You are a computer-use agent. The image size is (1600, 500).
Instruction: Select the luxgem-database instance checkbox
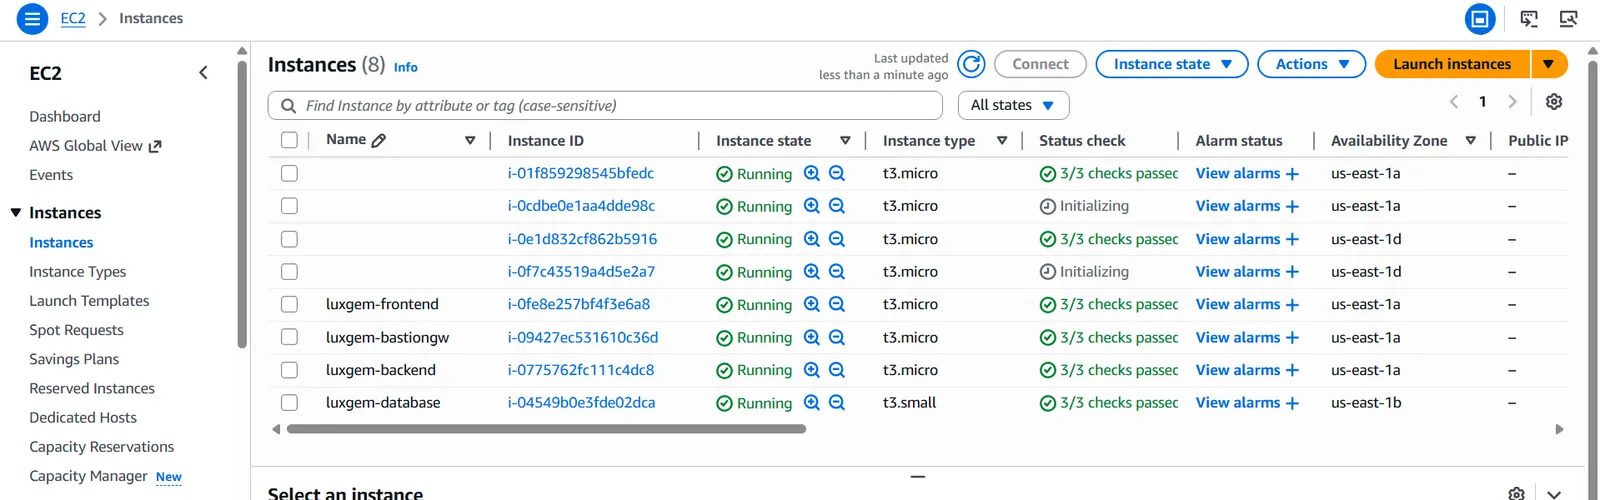coord(289,403)
